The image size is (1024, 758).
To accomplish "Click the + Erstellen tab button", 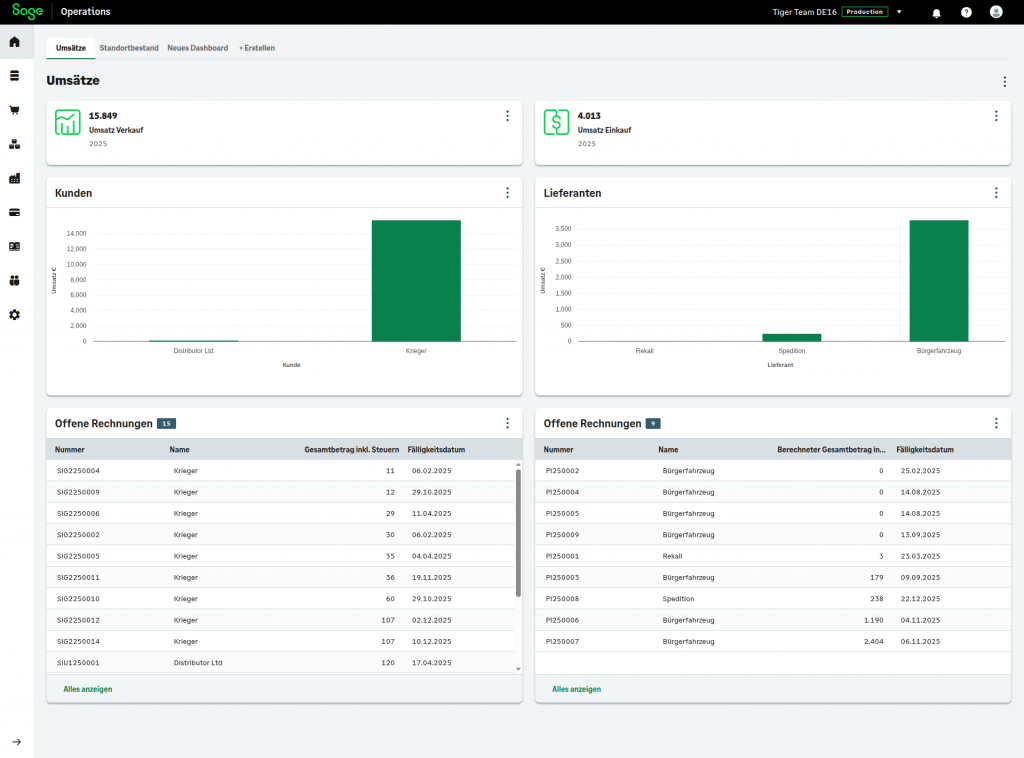I will click(x=257, y=48).
